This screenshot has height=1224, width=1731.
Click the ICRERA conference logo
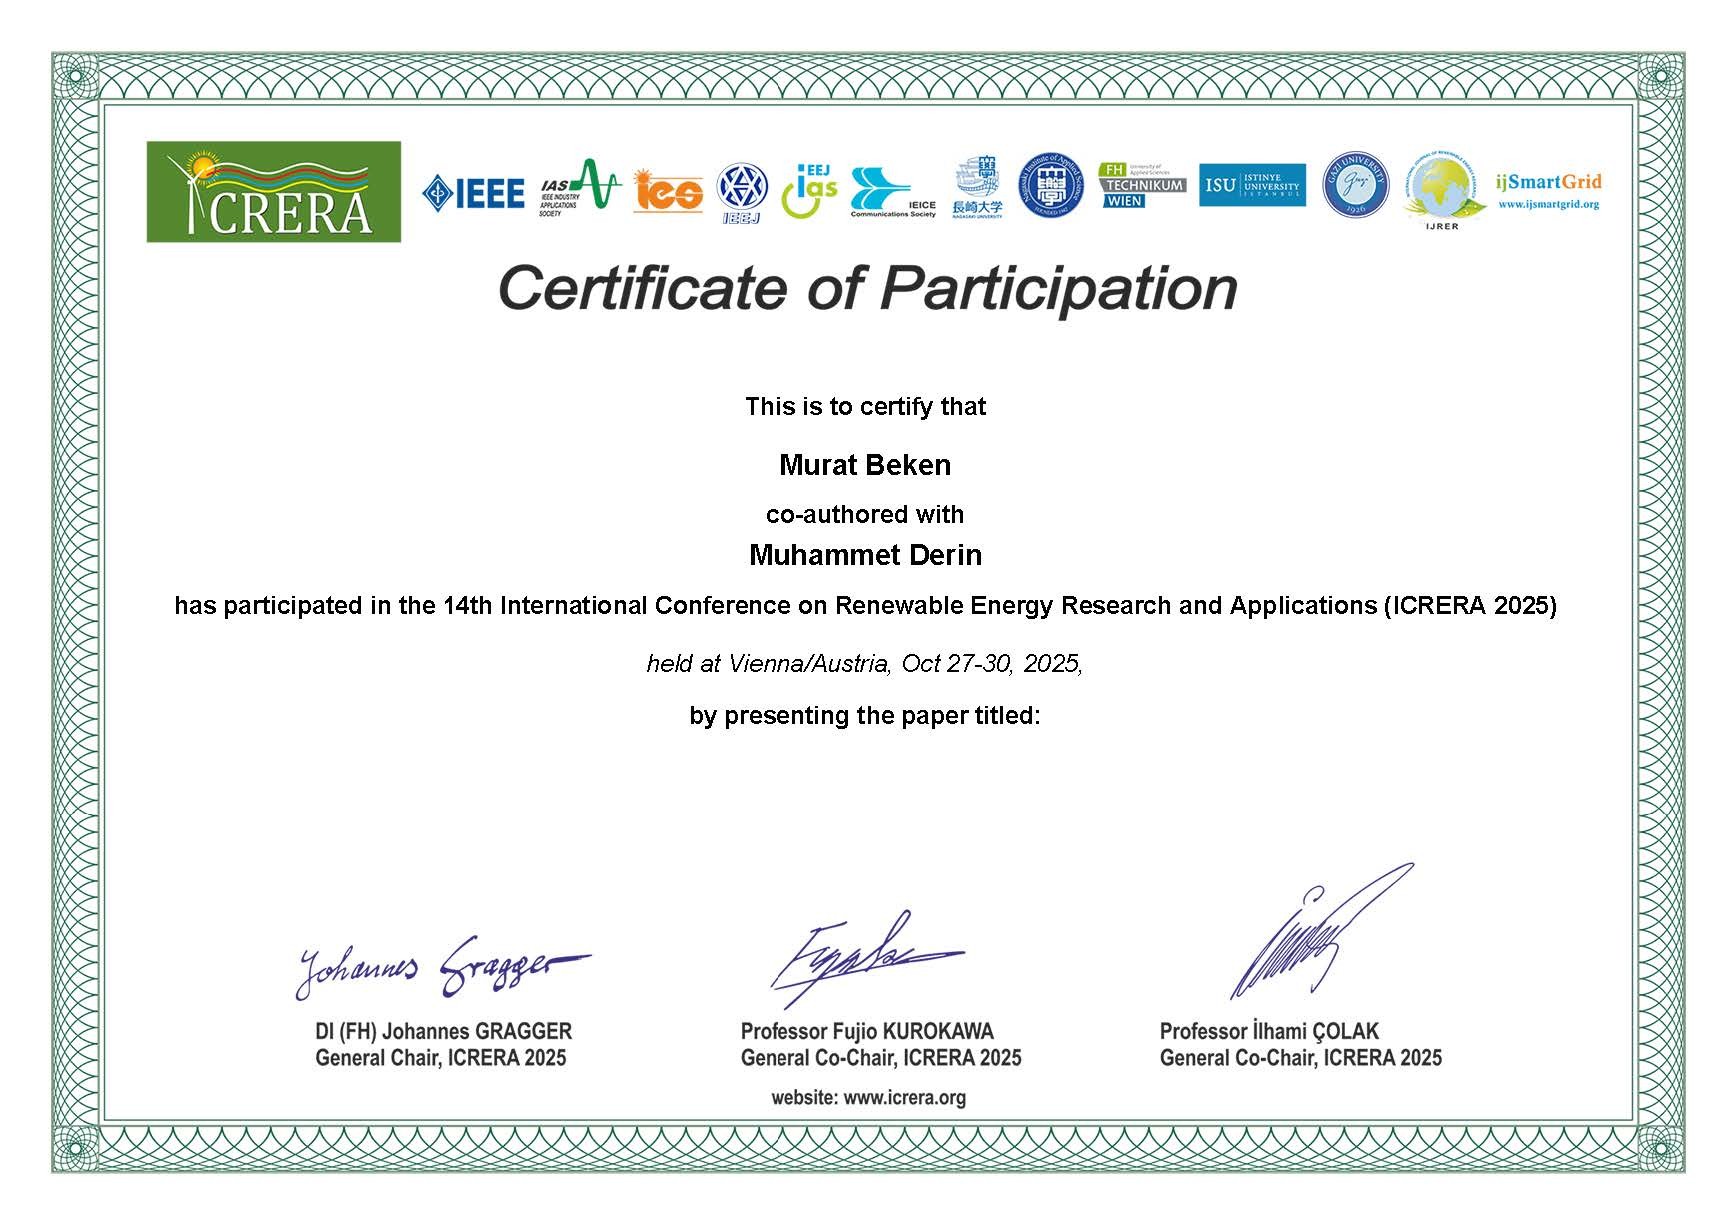(273, 192)
